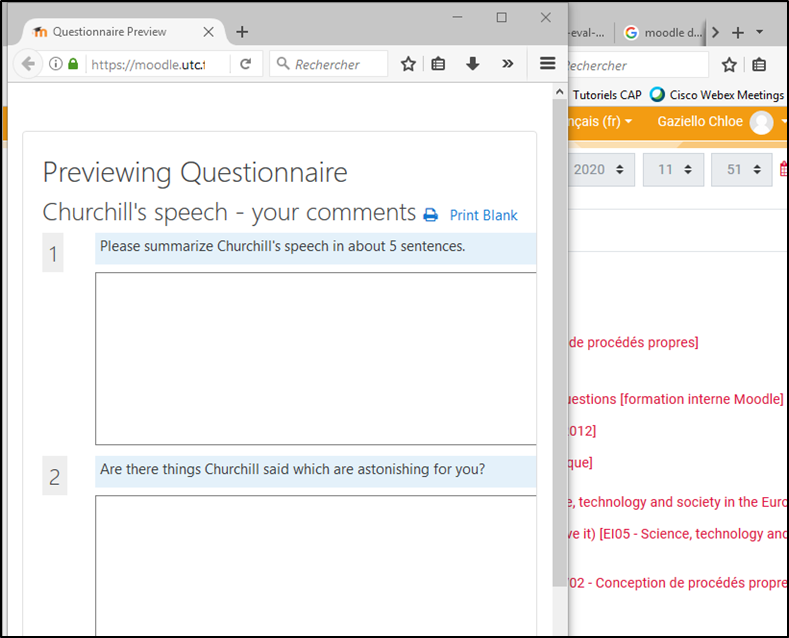The height and width of the screenshot is (638, 789).
Task: Minimize the Questionnaire Preview window
Action: click(x=457, y=17)
